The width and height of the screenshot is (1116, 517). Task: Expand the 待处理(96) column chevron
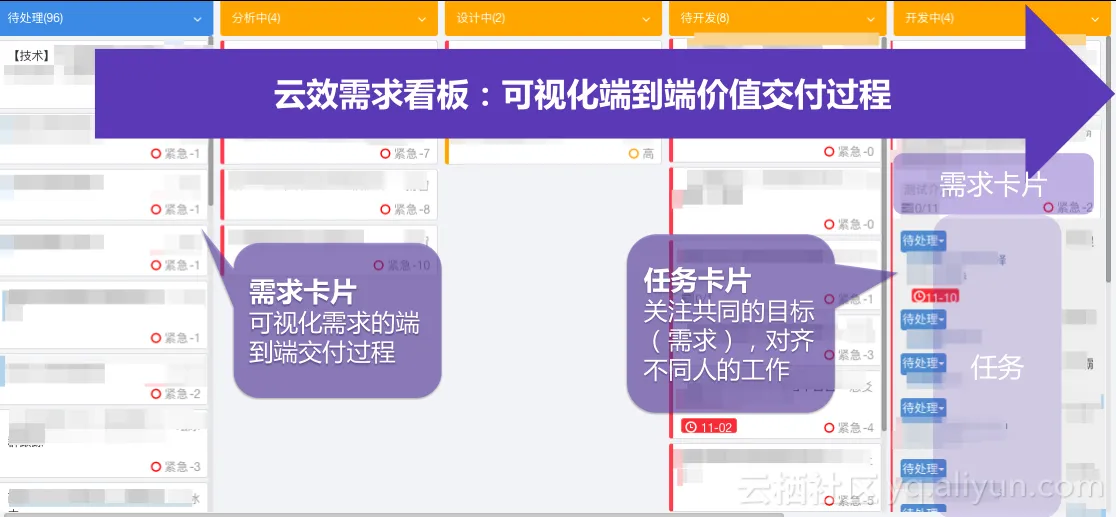point(198,19)
